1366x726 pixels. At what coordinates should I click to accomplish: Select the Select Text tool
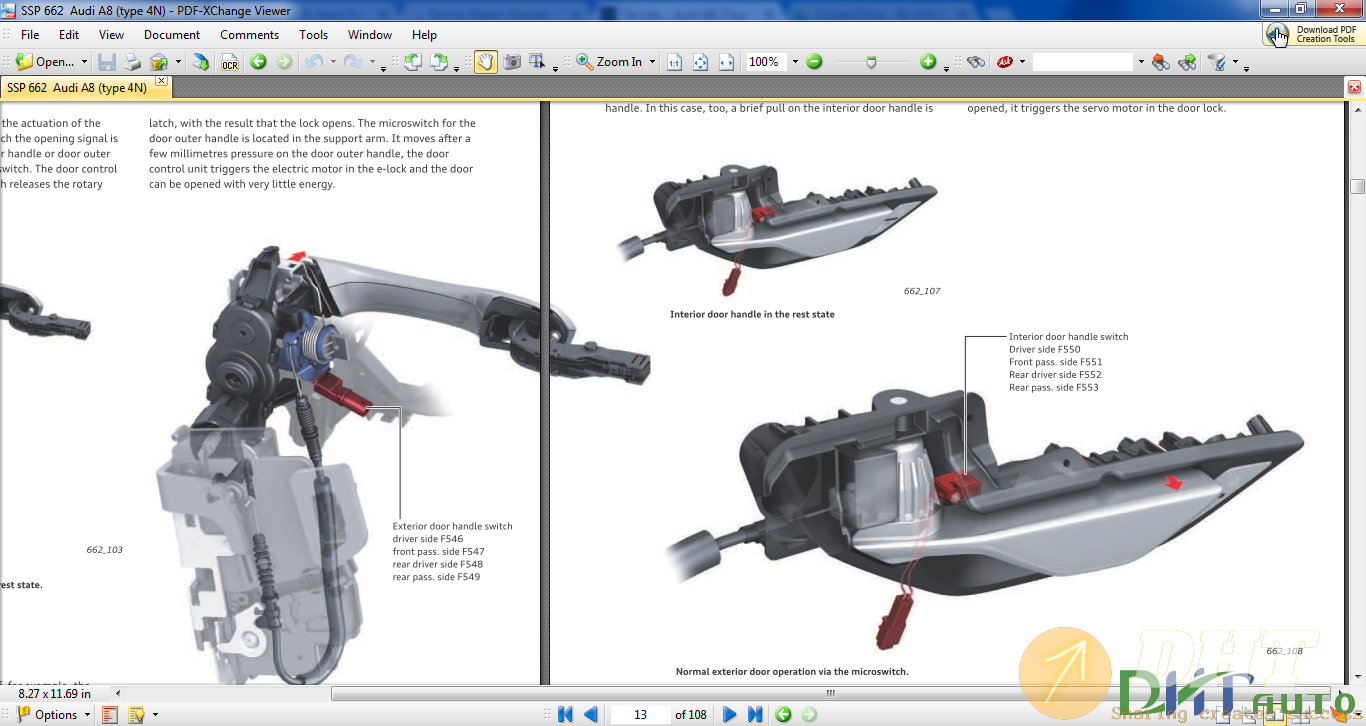pos(537,62)
